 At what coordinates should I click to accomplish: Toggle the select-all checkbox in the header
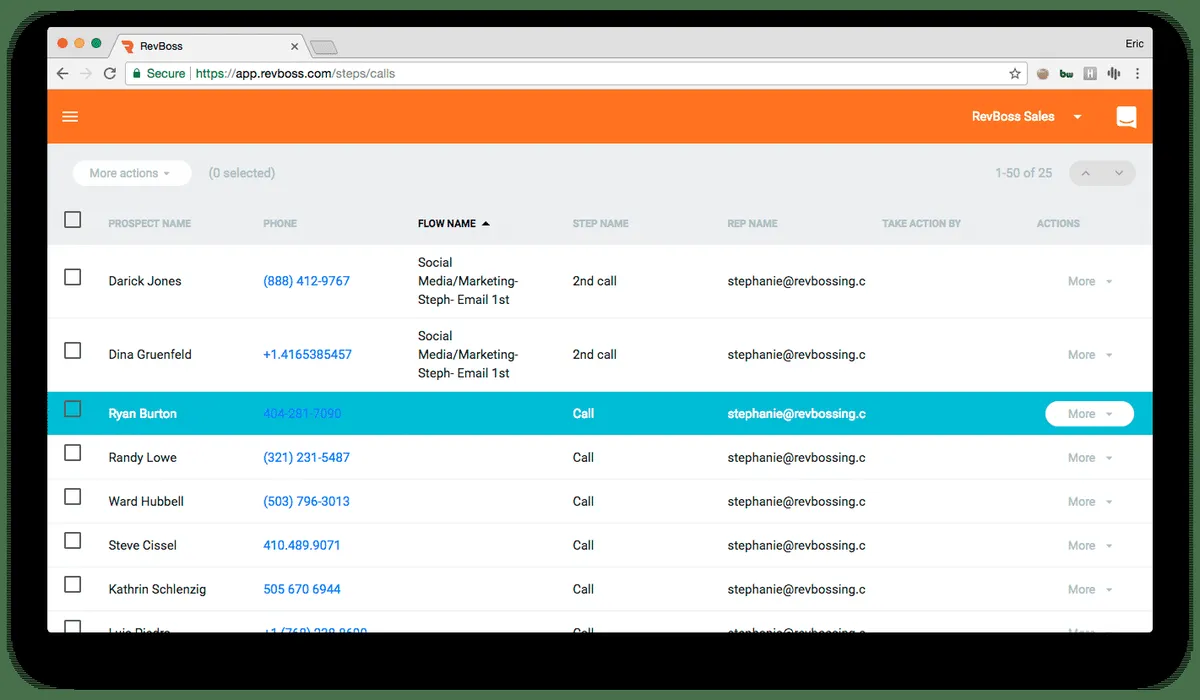(72, 219)
